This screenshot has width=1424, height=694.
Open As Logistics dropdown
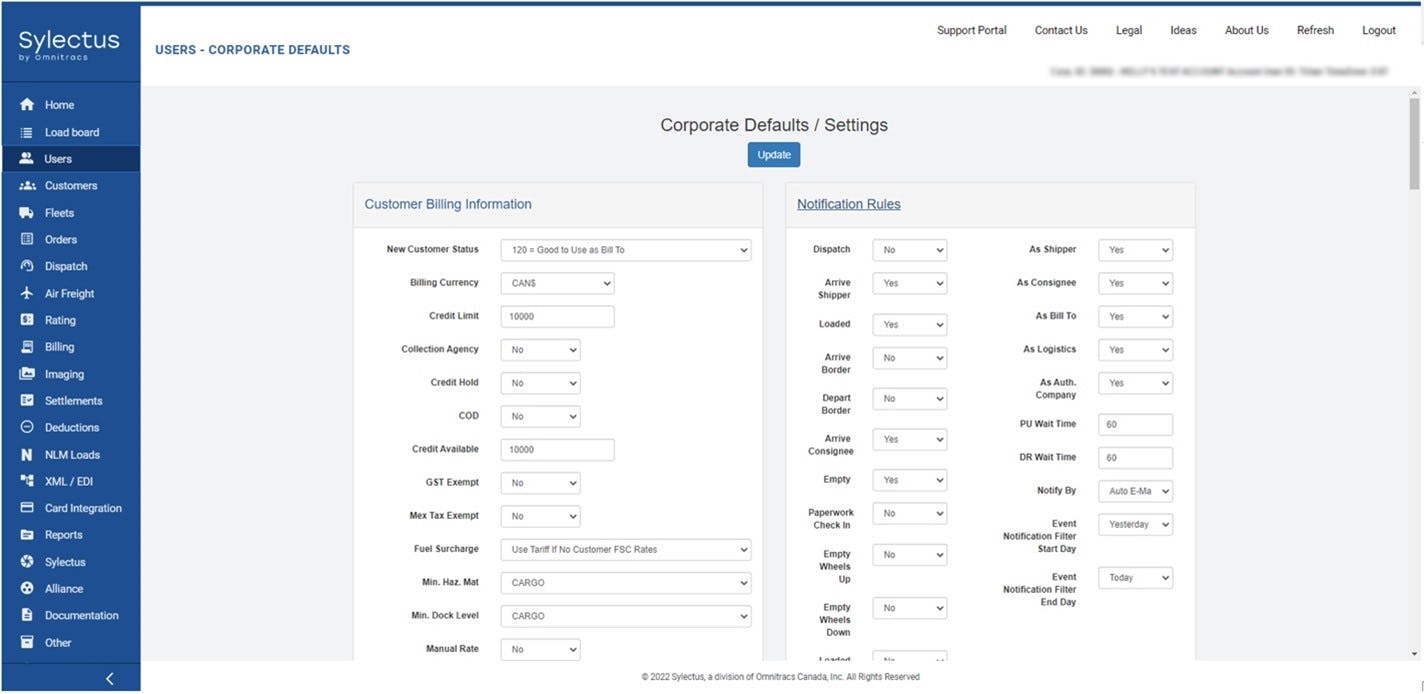pyautogui.click(x=1135, y=350)
